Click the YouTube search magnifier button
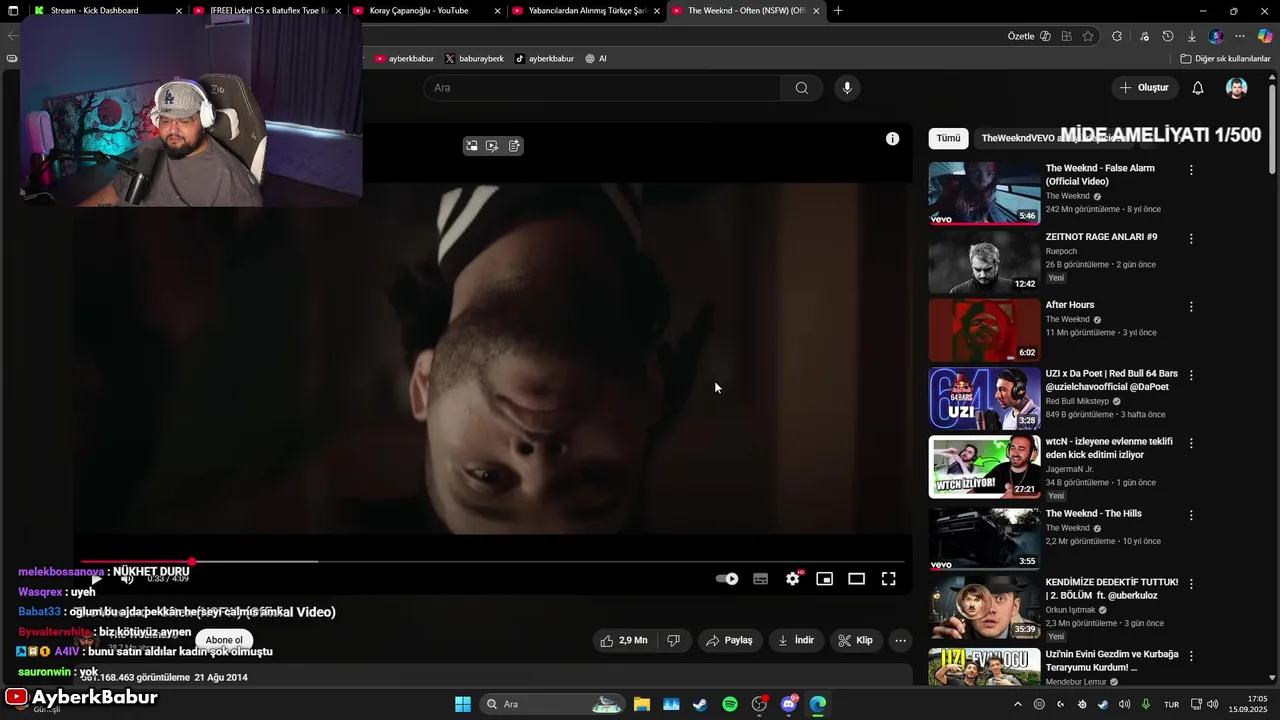This screenshot has height=720, width=1280. 802,88
